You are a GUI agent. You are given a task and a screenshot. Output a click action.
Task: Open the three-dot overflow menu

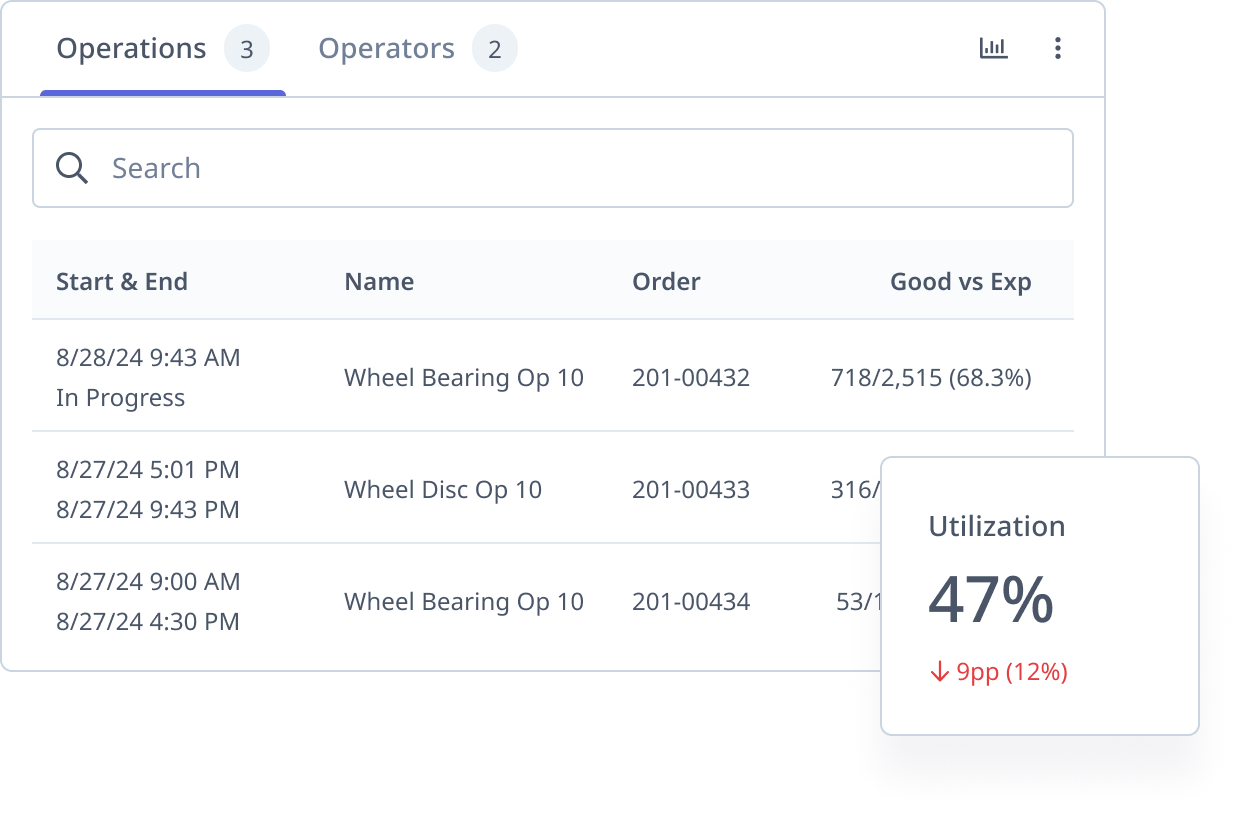pyautogui.click(x=1057, y=47)
